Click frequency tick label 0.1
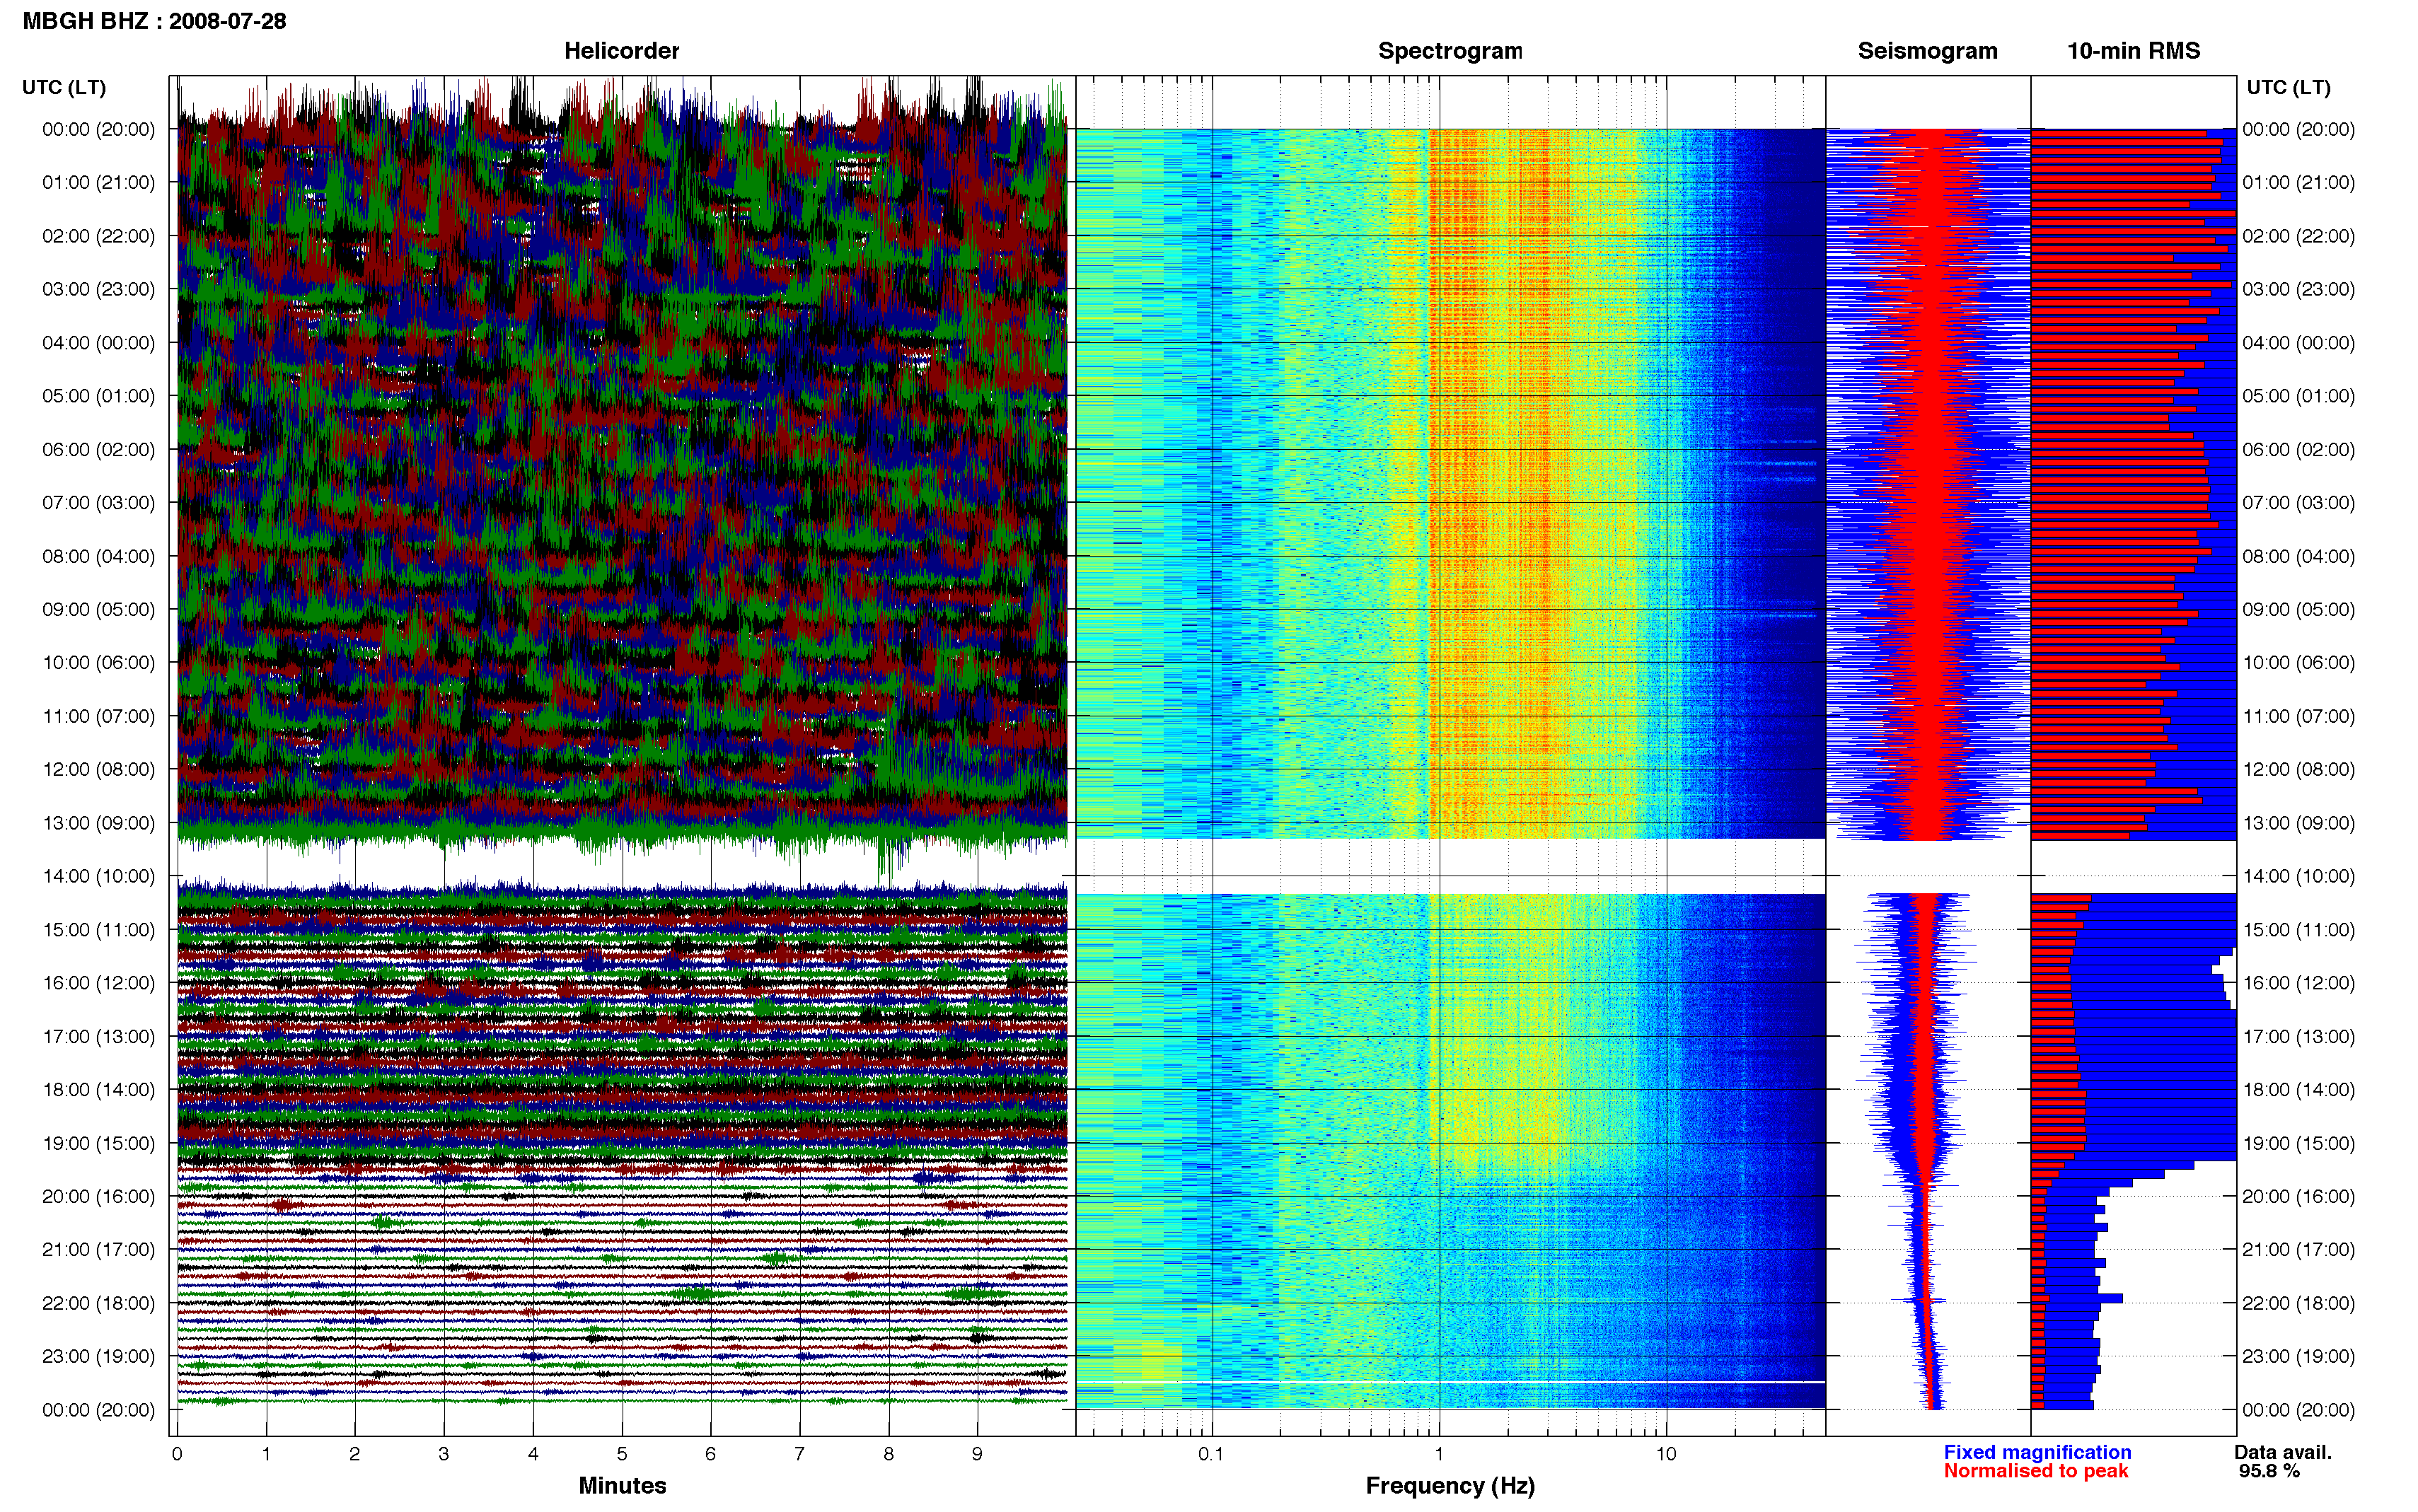Image resolution: width=2418 pixels, height=1512 pixels. pos(1211,1454)
